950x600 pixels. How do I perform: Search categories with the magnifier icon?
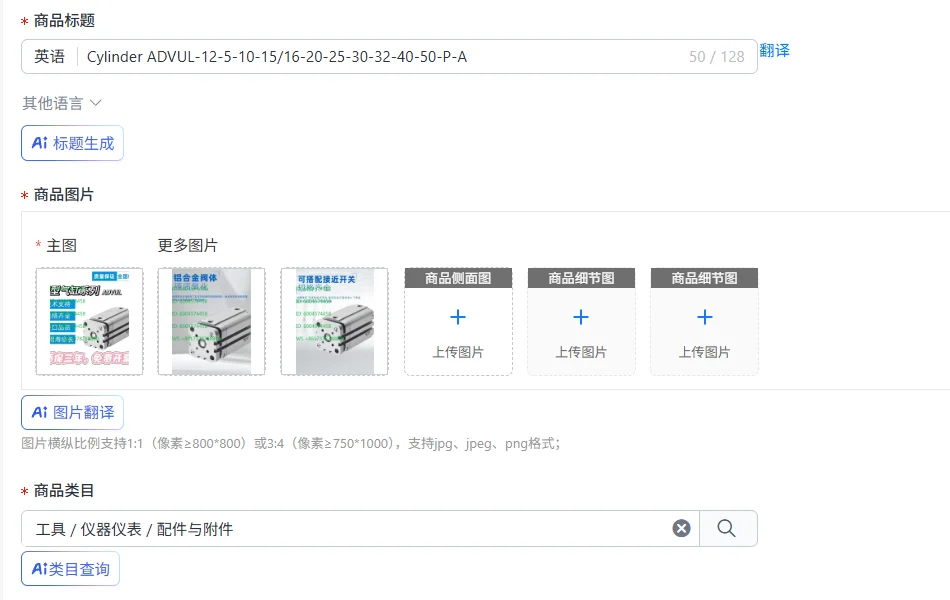tap(726, 528)
